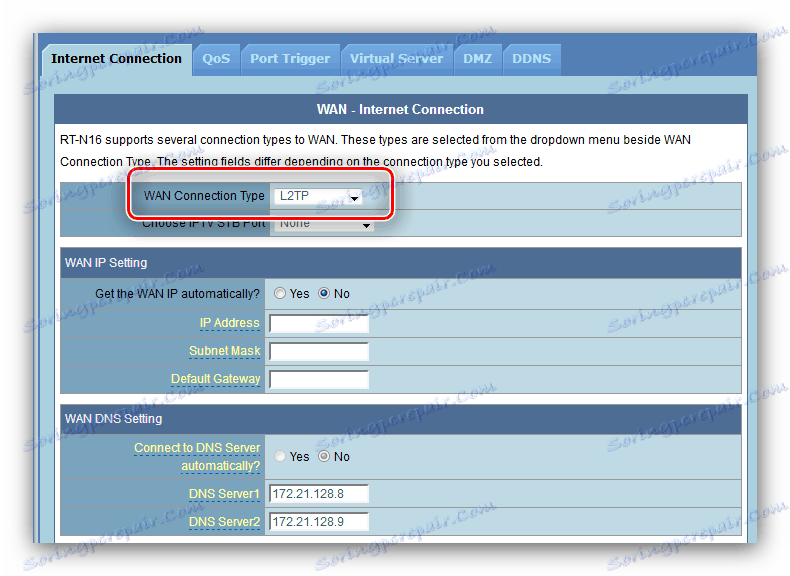The image size is (790, 576).
Task: Open the Port Trigger tab
Action: click(290, 59)
